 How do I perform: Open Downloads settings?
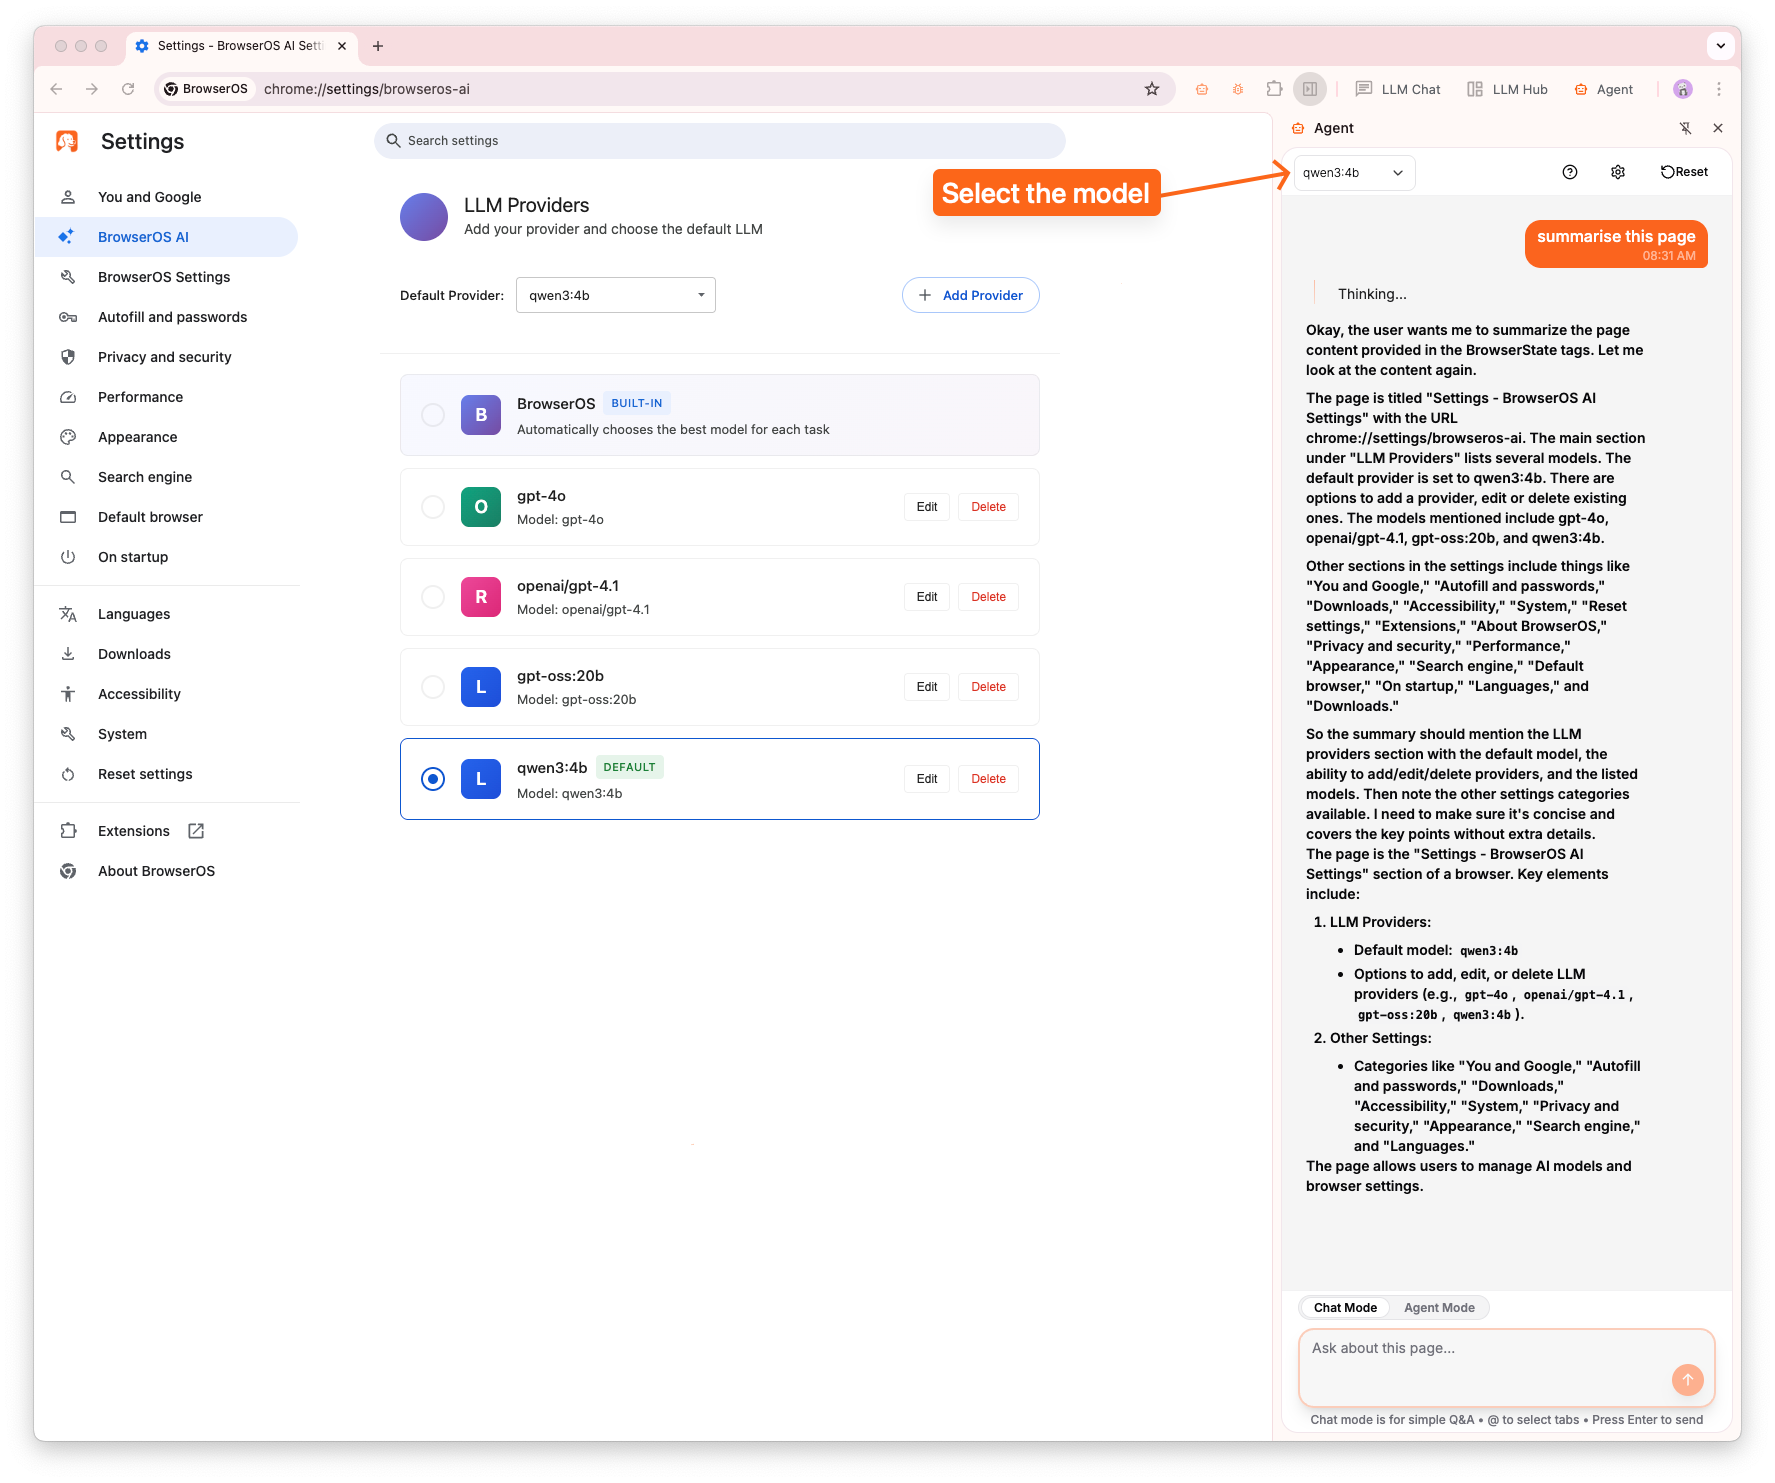click(x=166, y=654)
